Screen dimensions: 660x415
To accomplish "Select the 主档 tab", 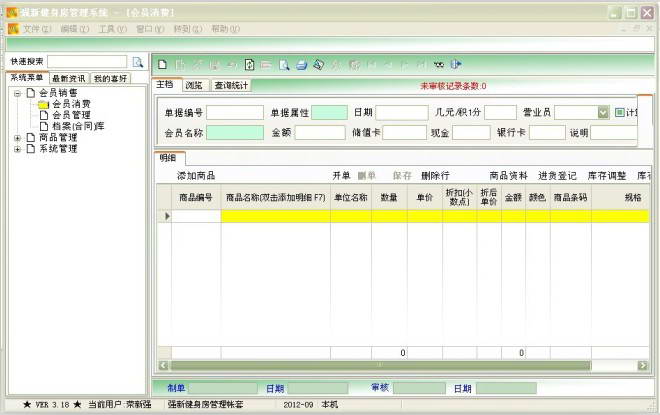I will 165,84.
